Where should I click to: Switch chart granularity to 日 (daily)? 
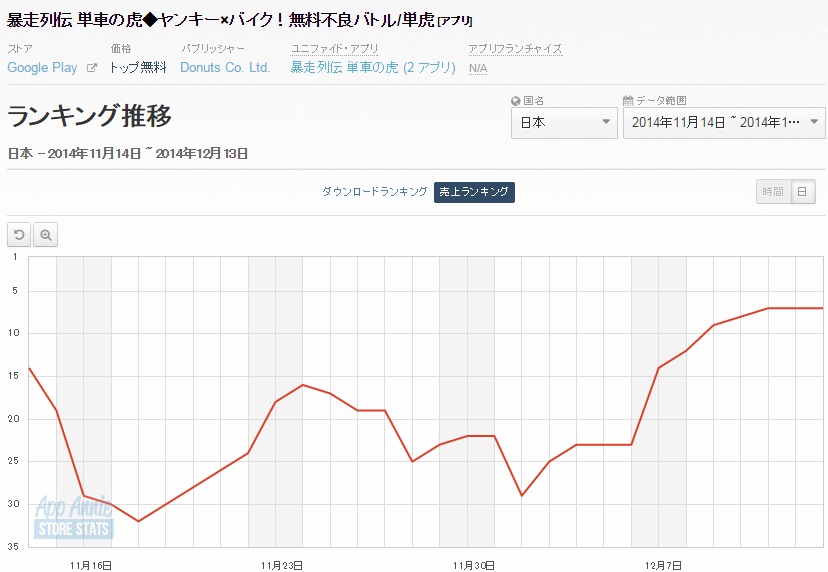pos(803,192)
